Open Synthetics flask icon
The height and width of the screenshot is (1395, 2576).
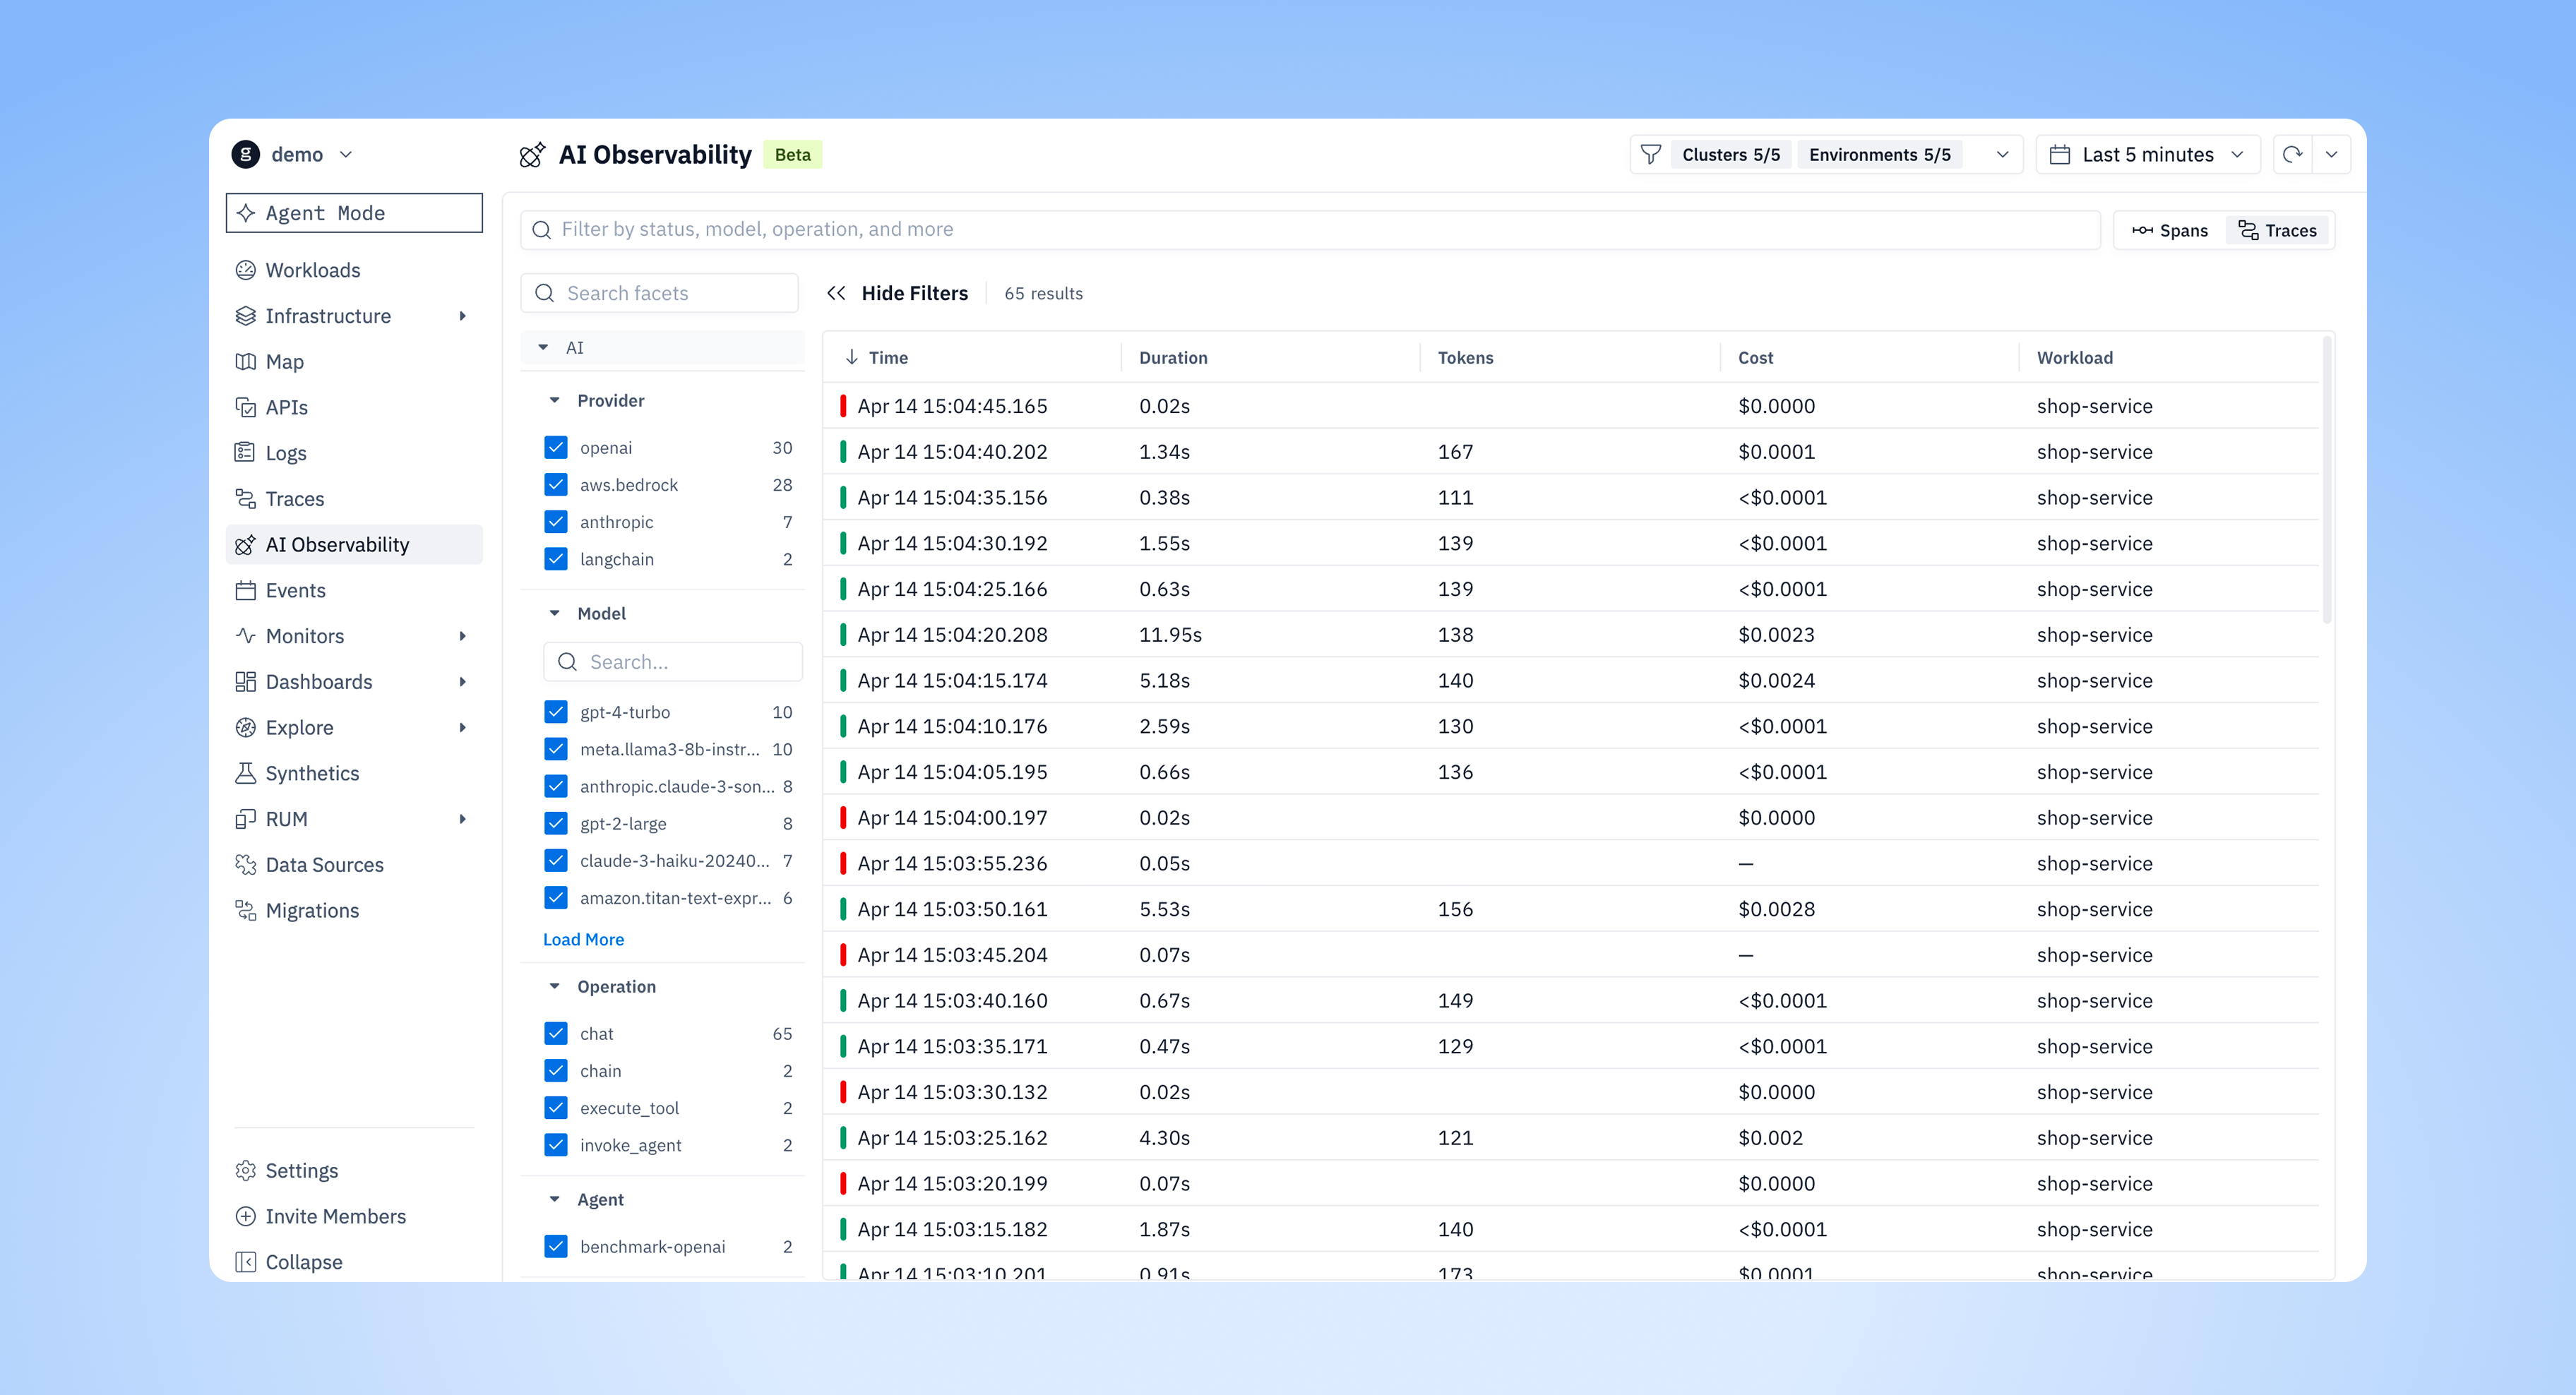click(x=245, y=773)
